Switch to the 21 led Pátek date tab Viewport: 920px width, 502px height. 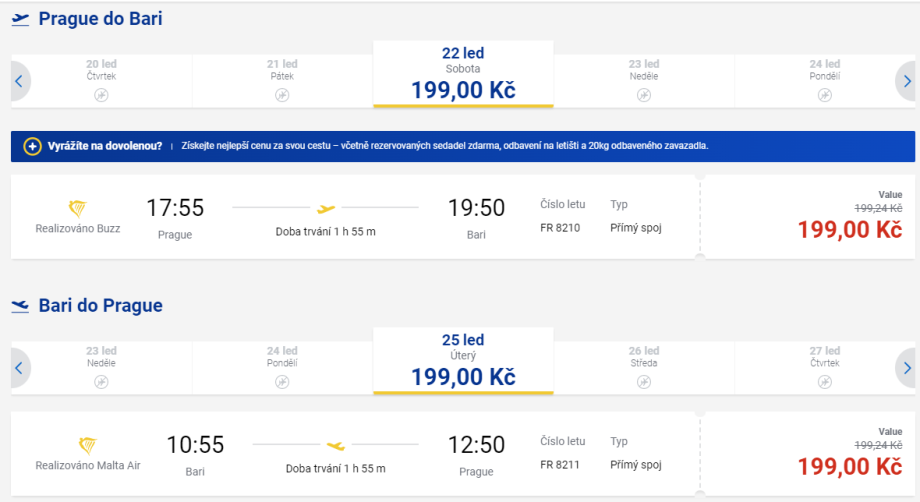point(282,80)
